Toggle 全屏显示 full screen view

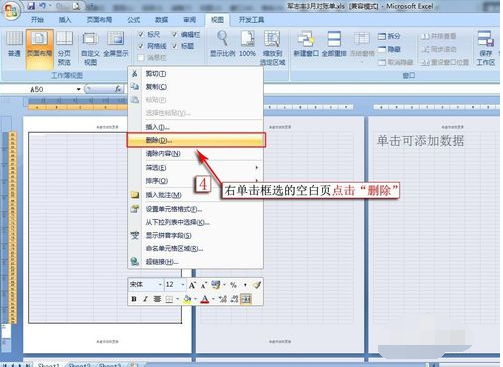(116, 44)
